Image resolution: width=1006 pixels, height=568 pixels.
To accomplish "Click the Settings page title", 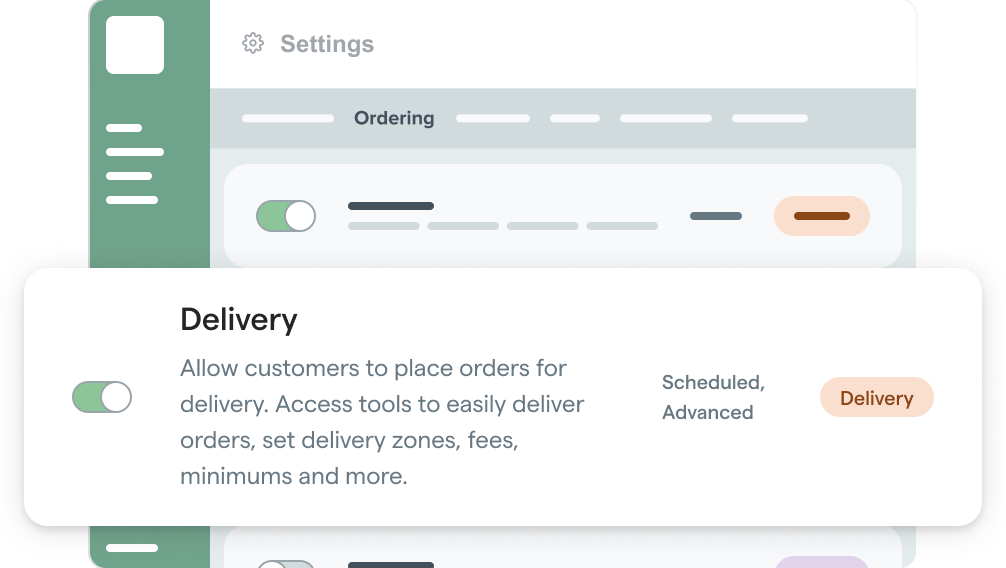I will [x=327, y=44].
